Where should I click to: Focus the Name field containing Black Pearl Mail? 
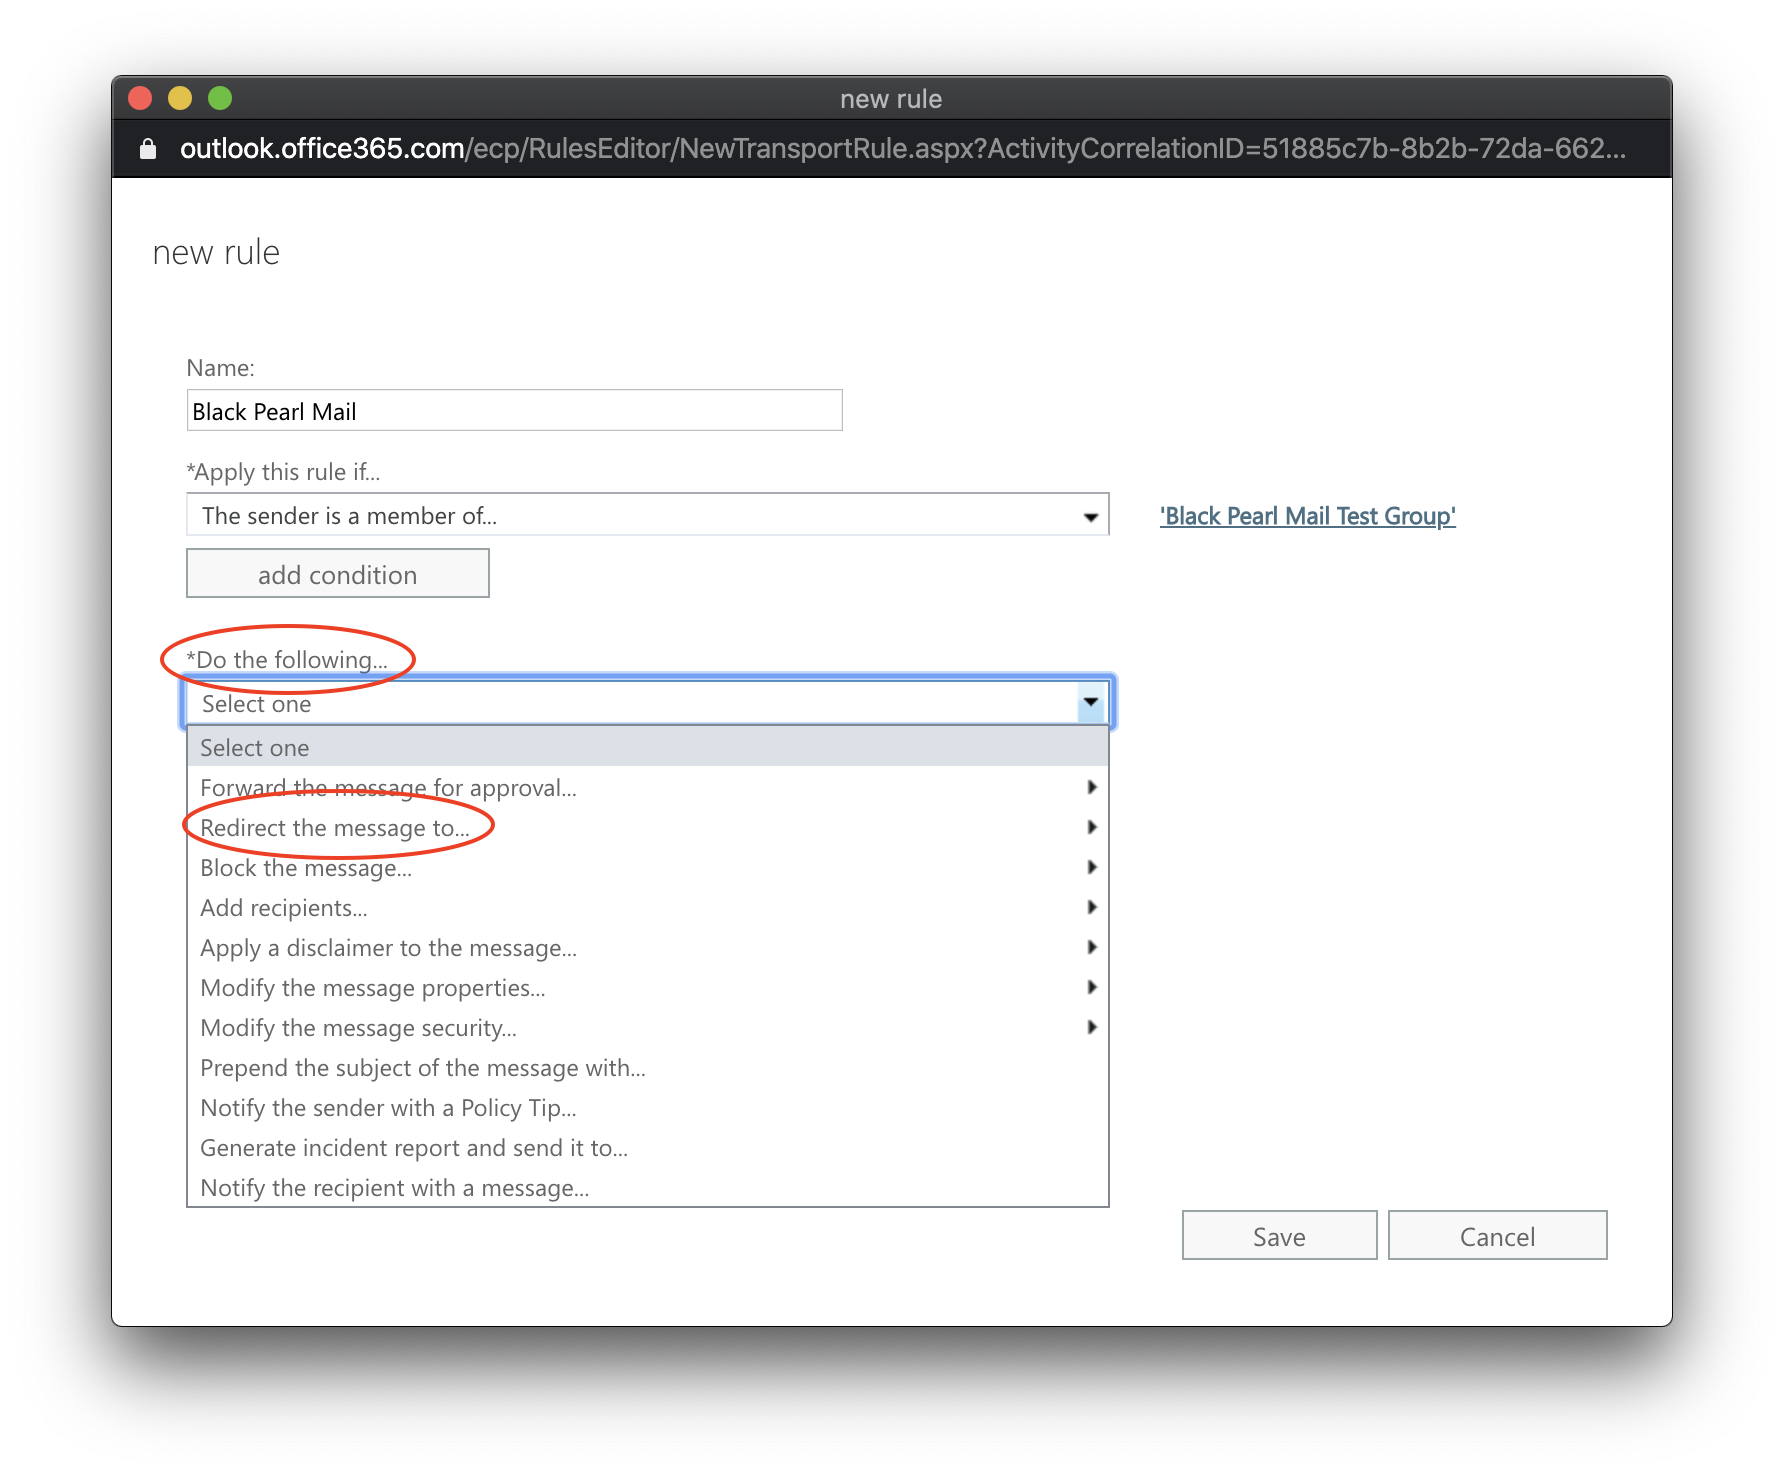[514, 411]
